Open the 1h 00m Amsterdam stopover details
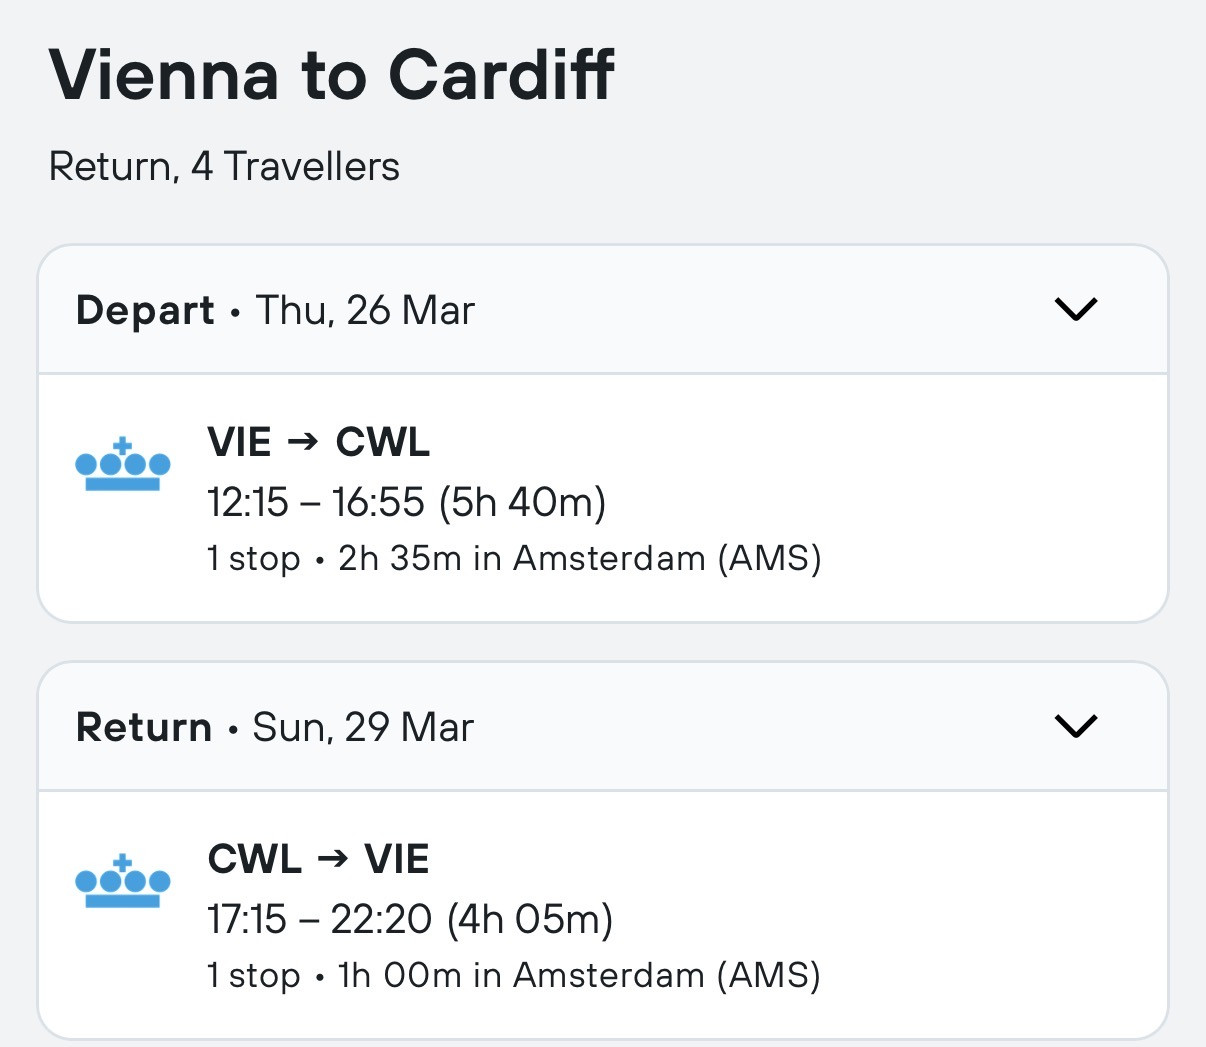 coord(580,975)
